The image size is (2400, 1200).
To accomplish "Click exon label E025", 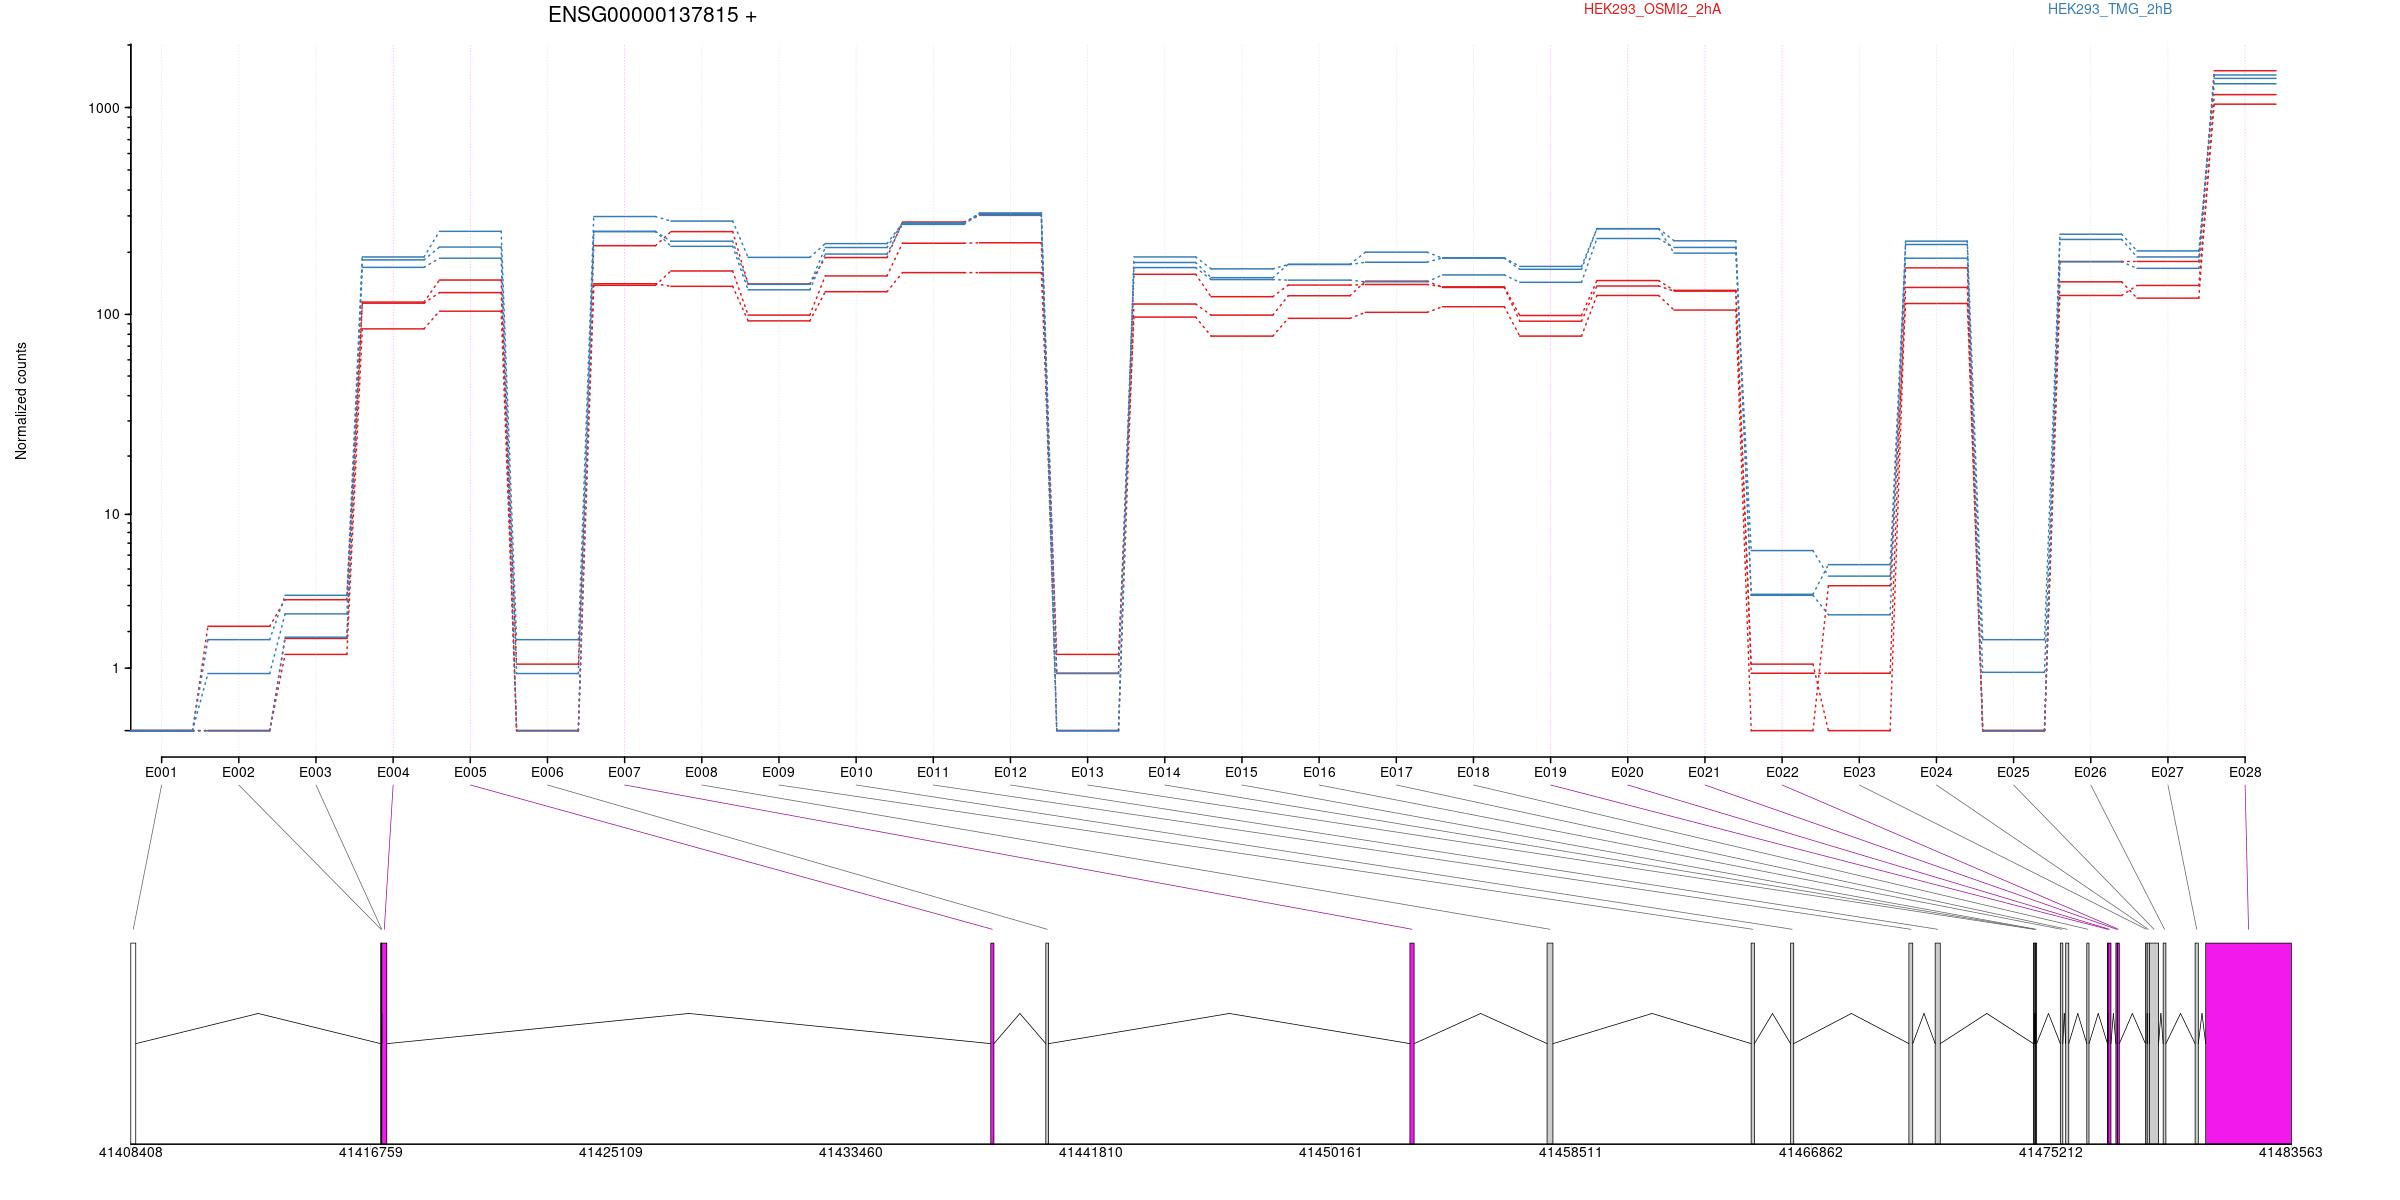I will point(2013,772).
